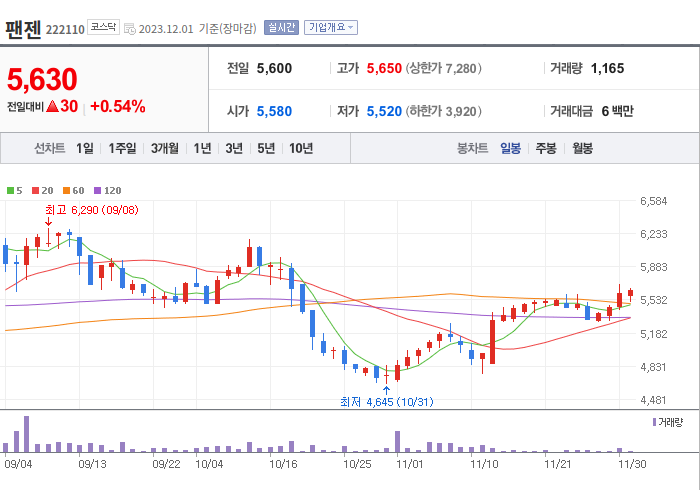
Task: Click the 거래량 value 1,165
Action: click(x=607, y=68)
